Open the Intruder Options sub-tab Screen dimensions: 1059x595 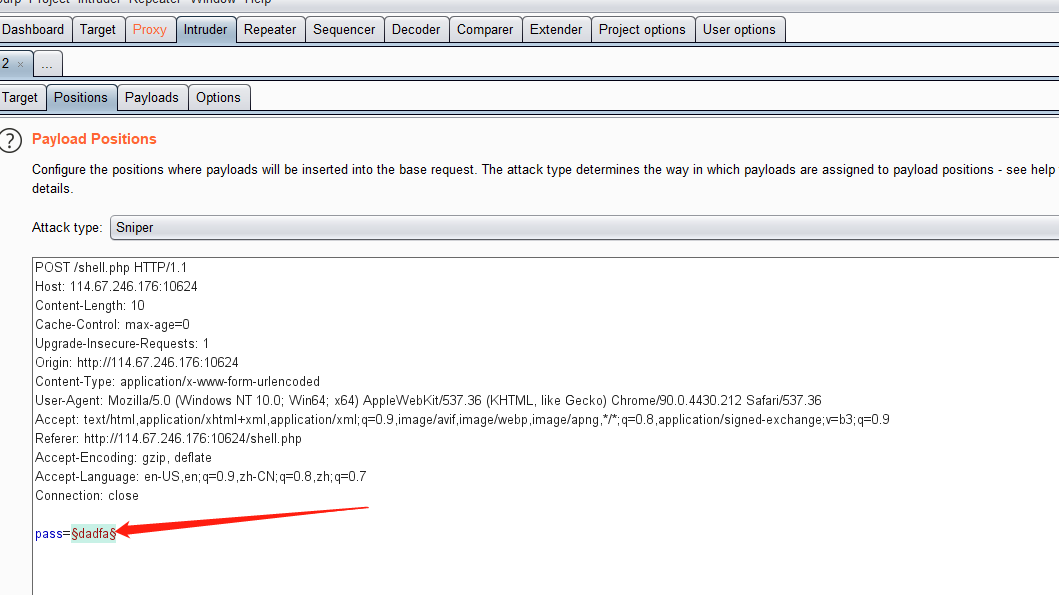[x=218, y=97]
